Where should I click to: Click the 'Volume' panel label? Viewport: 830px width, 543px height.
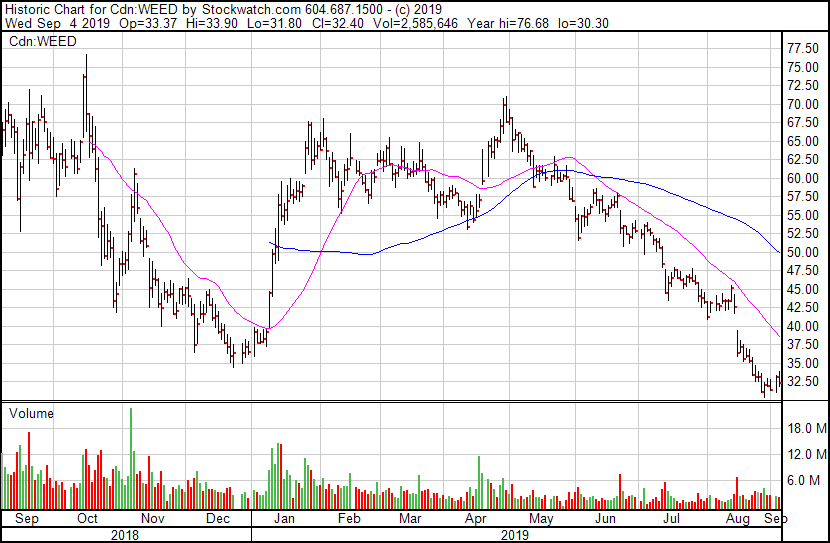(31, 413)
